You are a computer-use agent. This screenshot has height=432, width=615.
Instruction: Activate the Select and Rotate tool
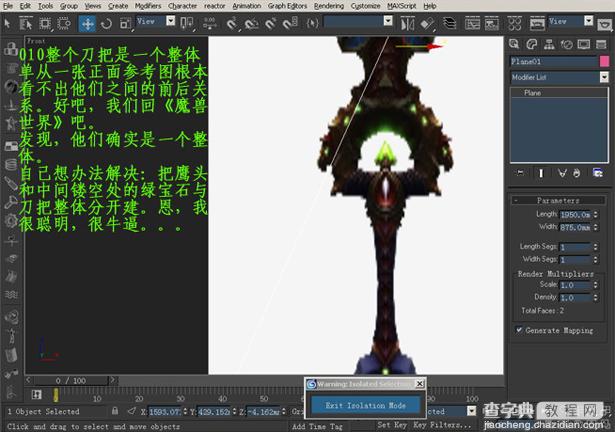click(x=106, y=24)
